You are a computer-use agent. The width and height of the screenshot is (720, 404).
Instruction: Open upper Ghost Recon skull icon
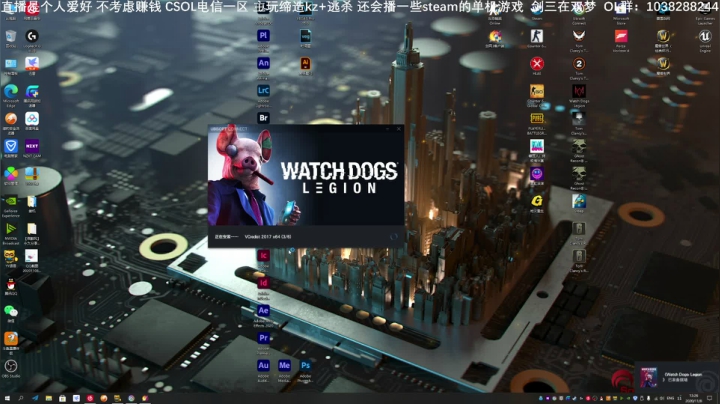click(579, 146)
